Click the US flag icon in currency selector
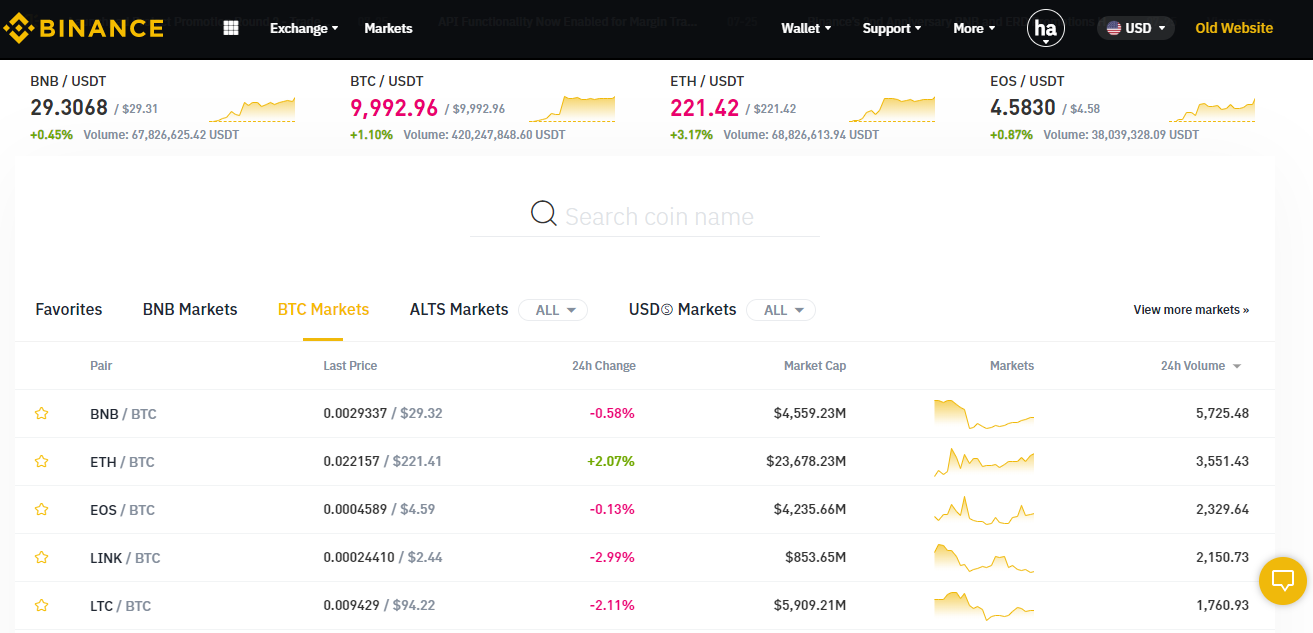 (x=1113, y=27)
